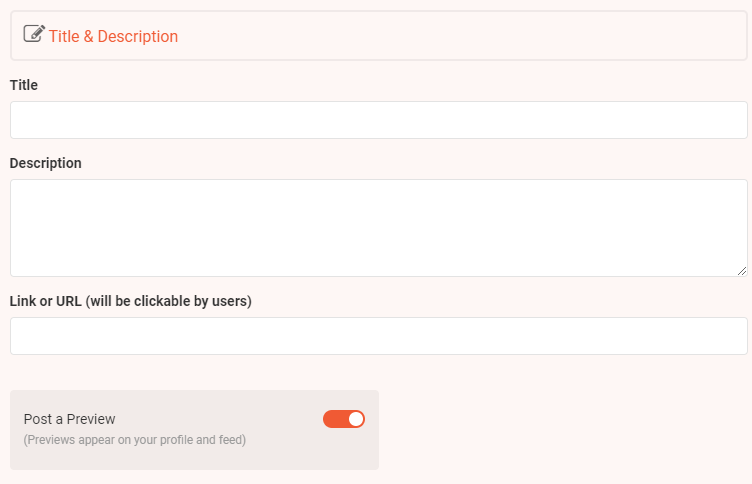The width and height of the screenshot is (752, 484).
Task: Click the pencil edit icon in the header
Action: (34, 34)
